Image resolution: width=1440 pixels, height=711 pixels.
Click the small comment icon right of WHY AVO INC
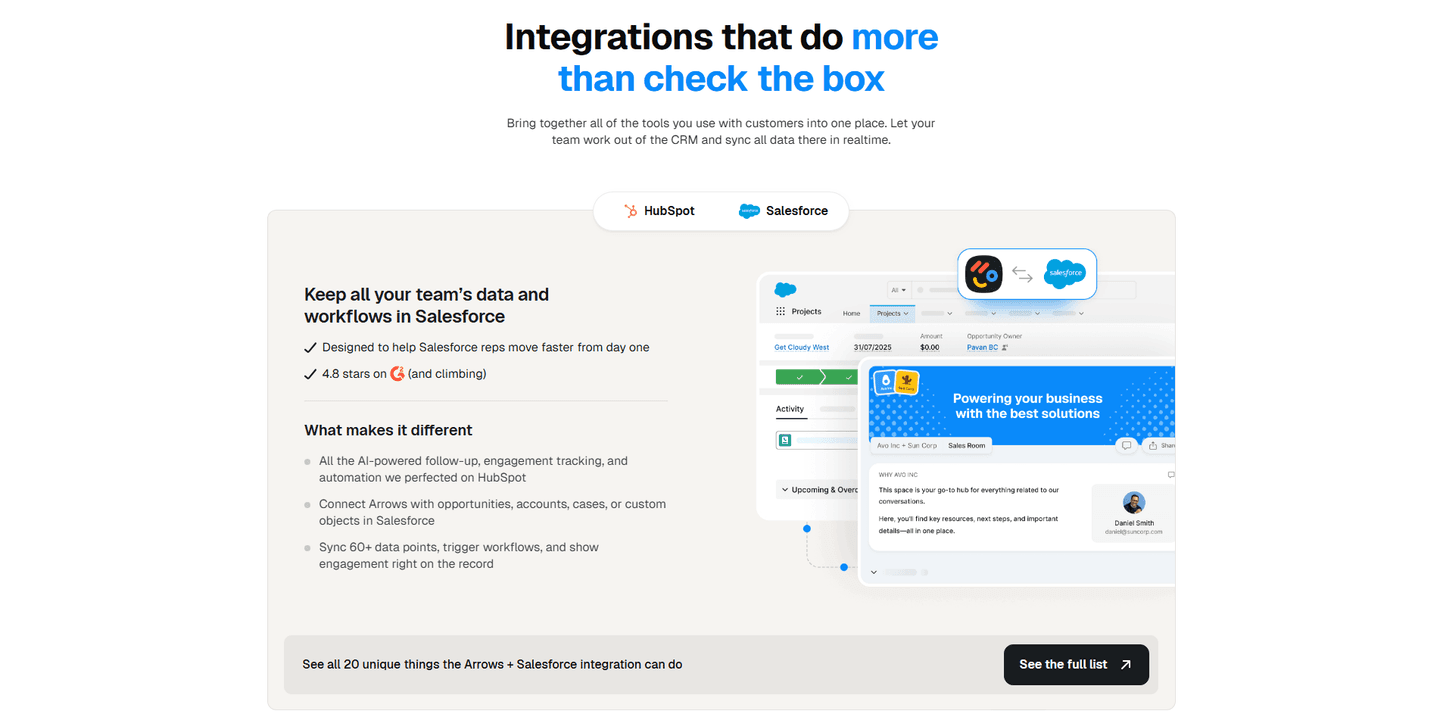click(x=1171, y=475)
